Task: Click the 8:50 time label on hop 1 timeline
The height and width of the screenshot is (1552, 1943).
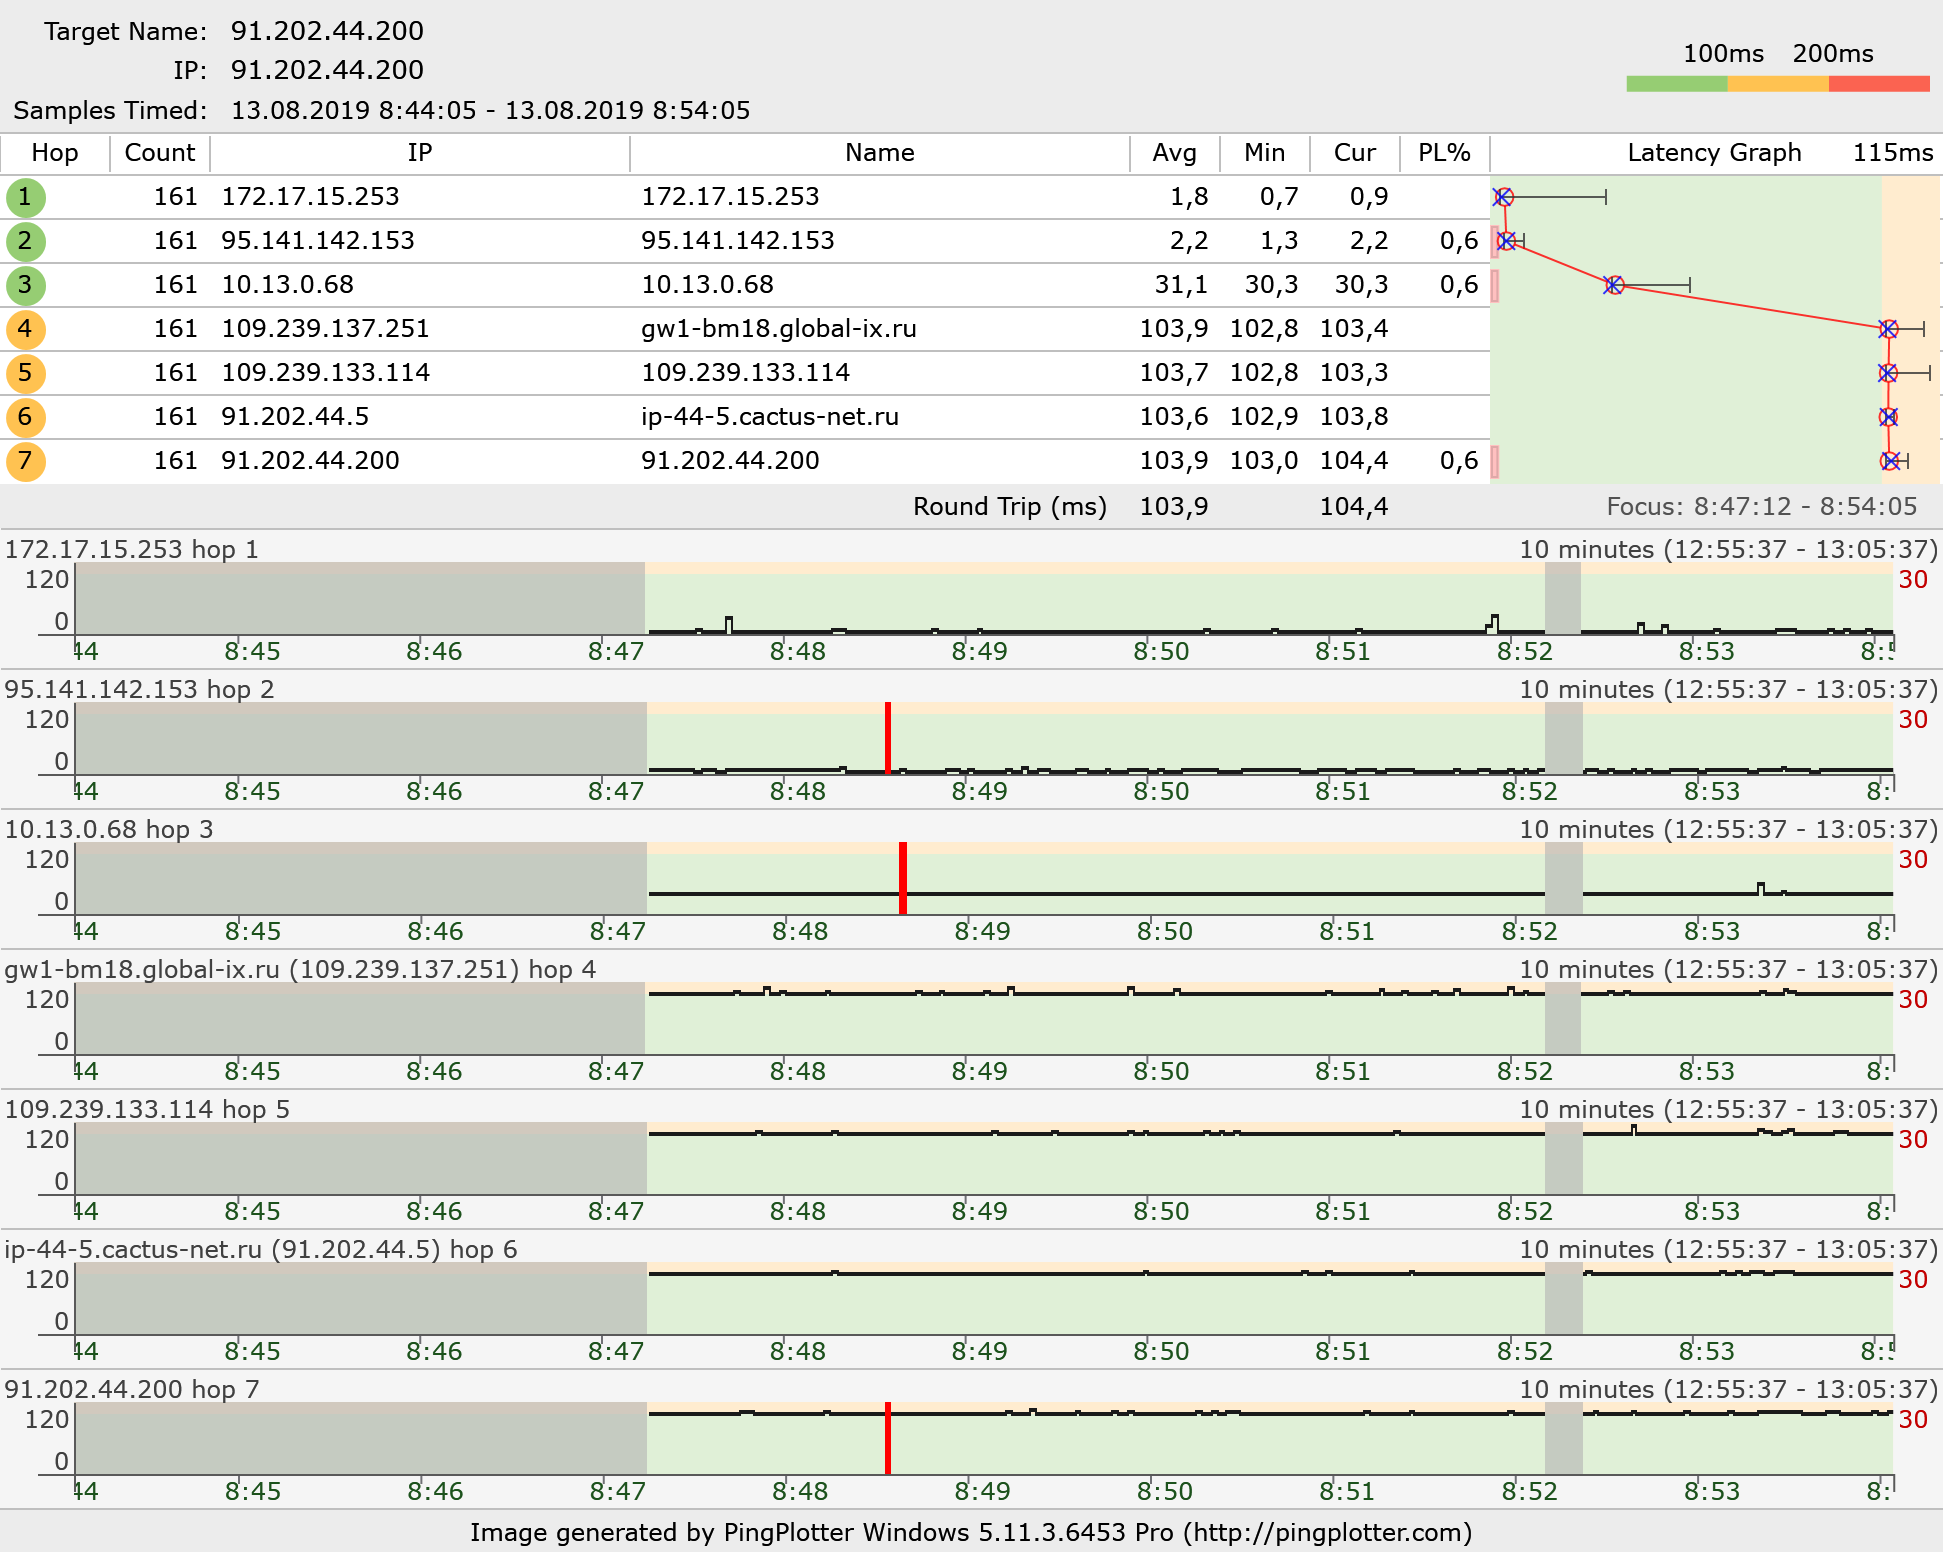Action: tap(1161, 652)
